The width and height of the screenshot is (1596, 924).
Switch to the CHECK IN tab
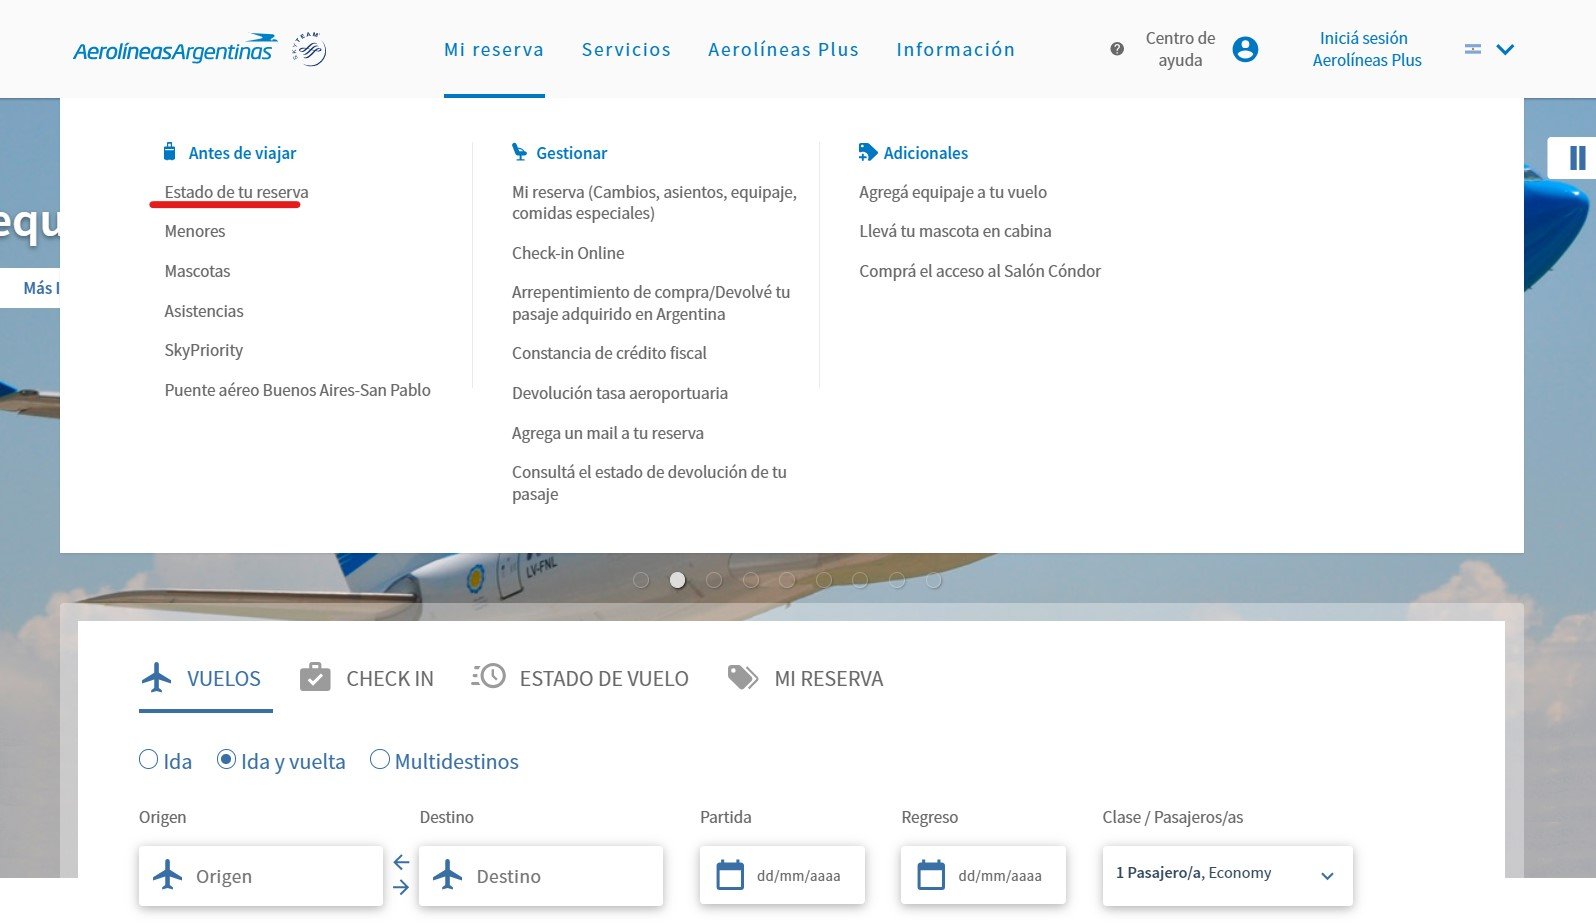click(367, 679)
